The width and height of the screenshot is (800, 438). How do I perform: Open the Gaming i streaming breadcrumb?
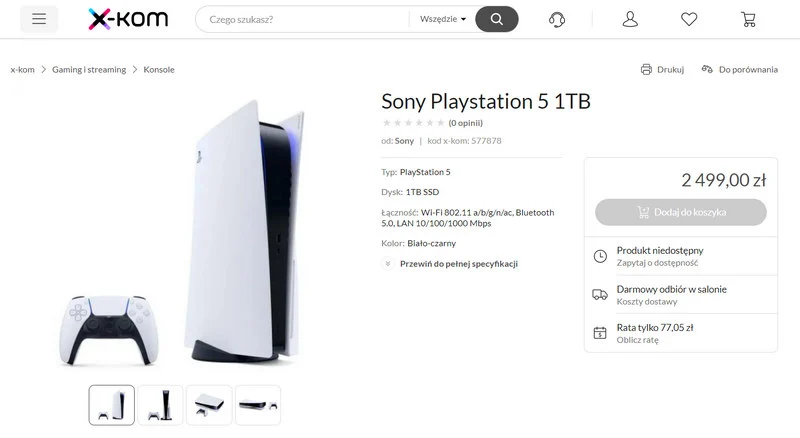tap(89, 69)
